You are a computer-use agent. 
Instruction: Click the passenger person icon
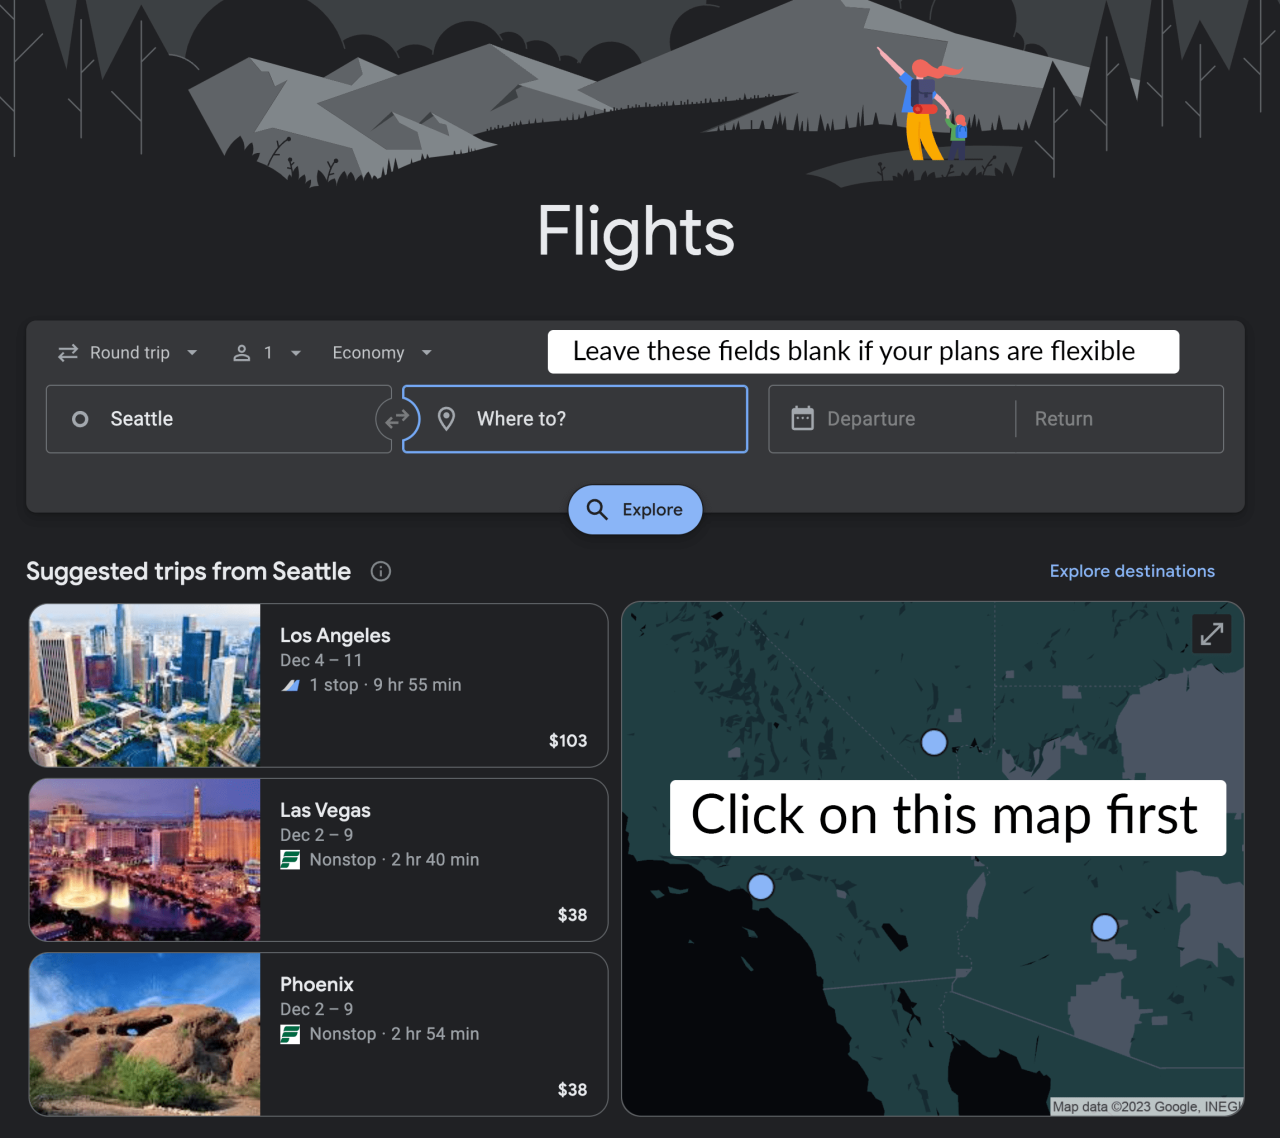[x=241, y=353]
